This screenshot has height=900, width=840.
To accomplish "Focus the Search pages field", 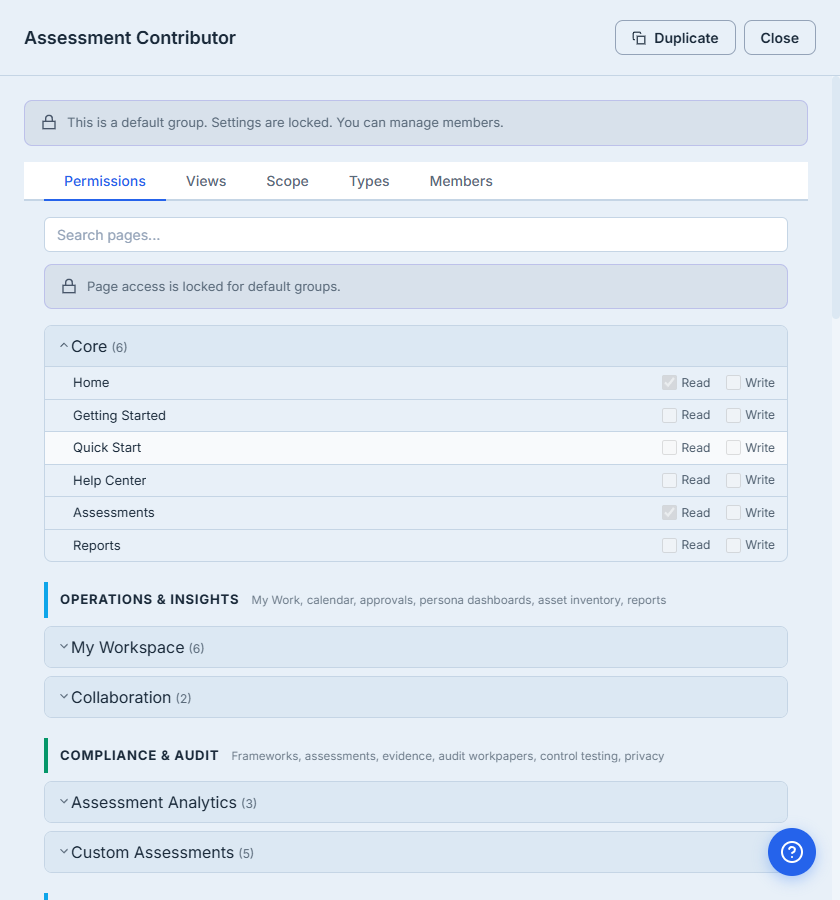I will (x=416, y=235).
